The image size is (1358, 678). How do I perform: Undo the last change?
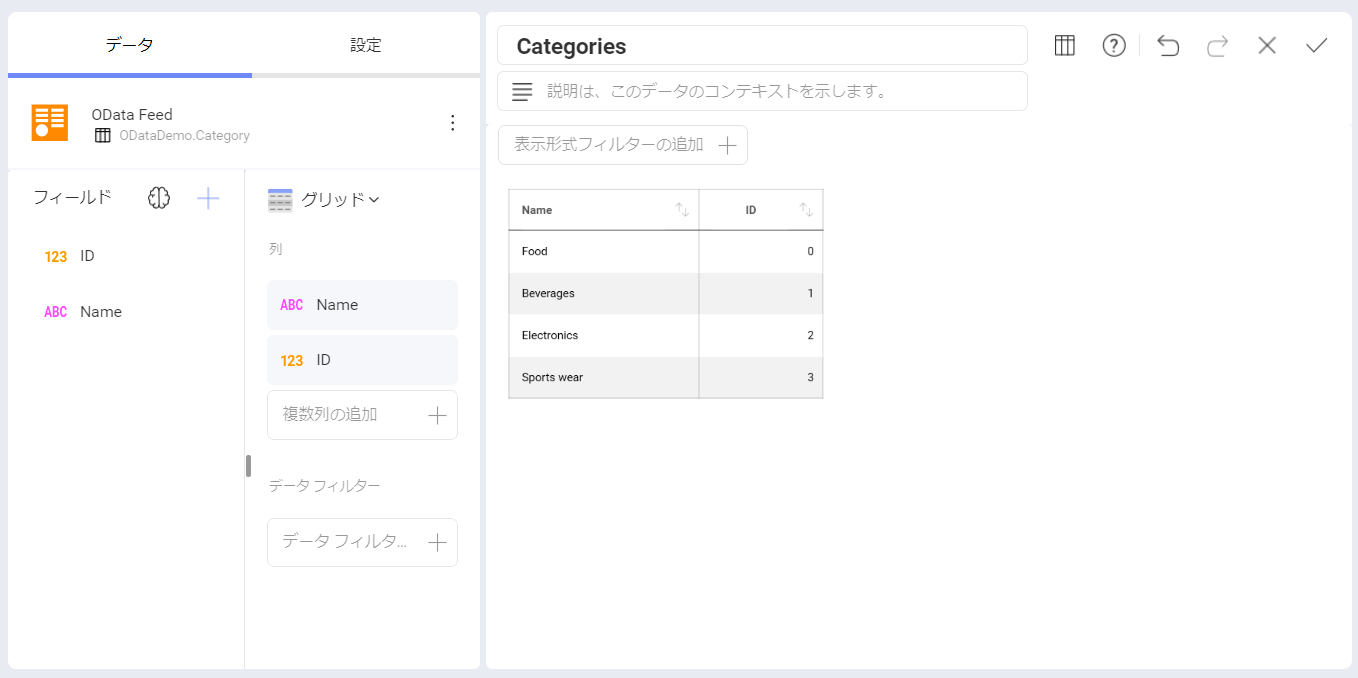click(1168, 45)
